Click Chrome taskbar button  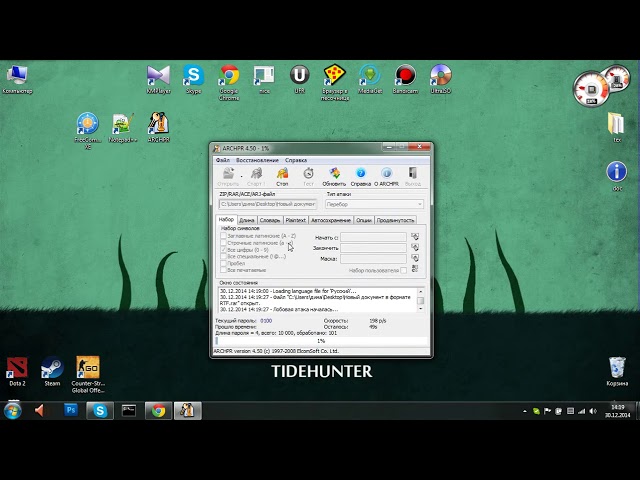tap(158, 411)
